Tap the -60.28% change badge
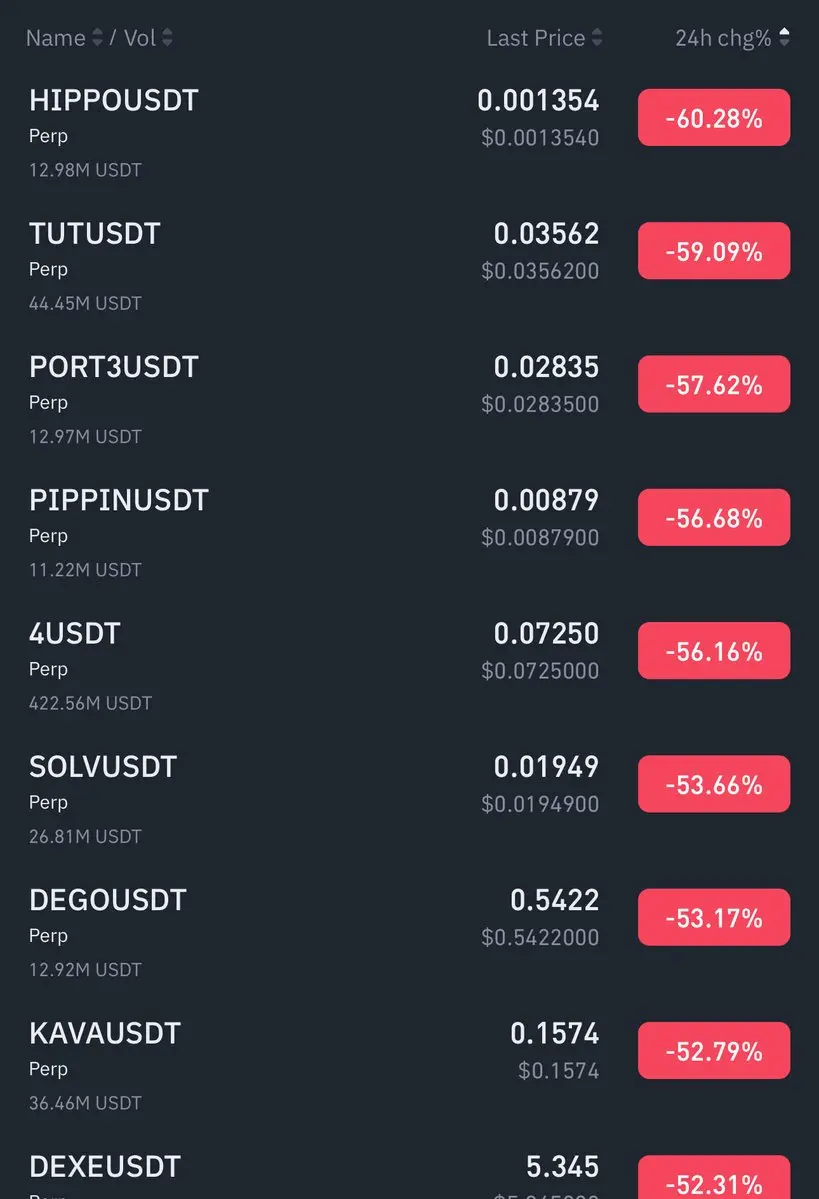 pos(714,118)
